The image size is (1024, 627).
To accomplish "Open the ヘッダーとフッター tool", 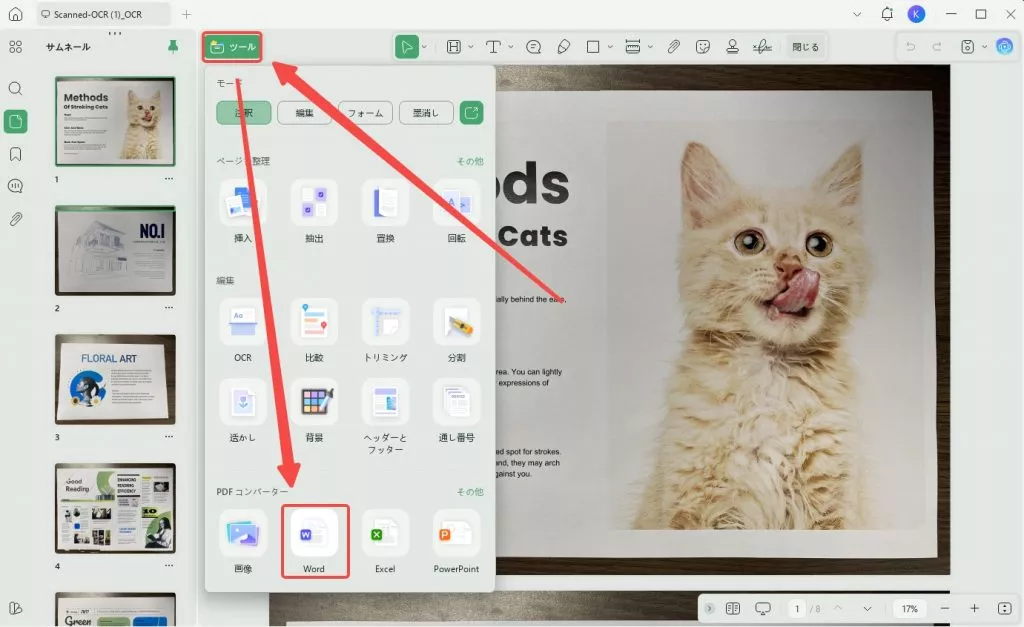I will 385,416.
